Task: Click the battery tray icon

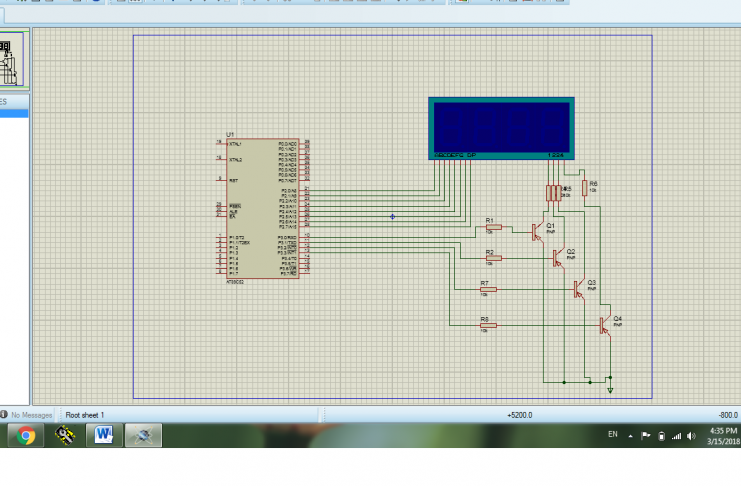Action: [x=662, y=436]
